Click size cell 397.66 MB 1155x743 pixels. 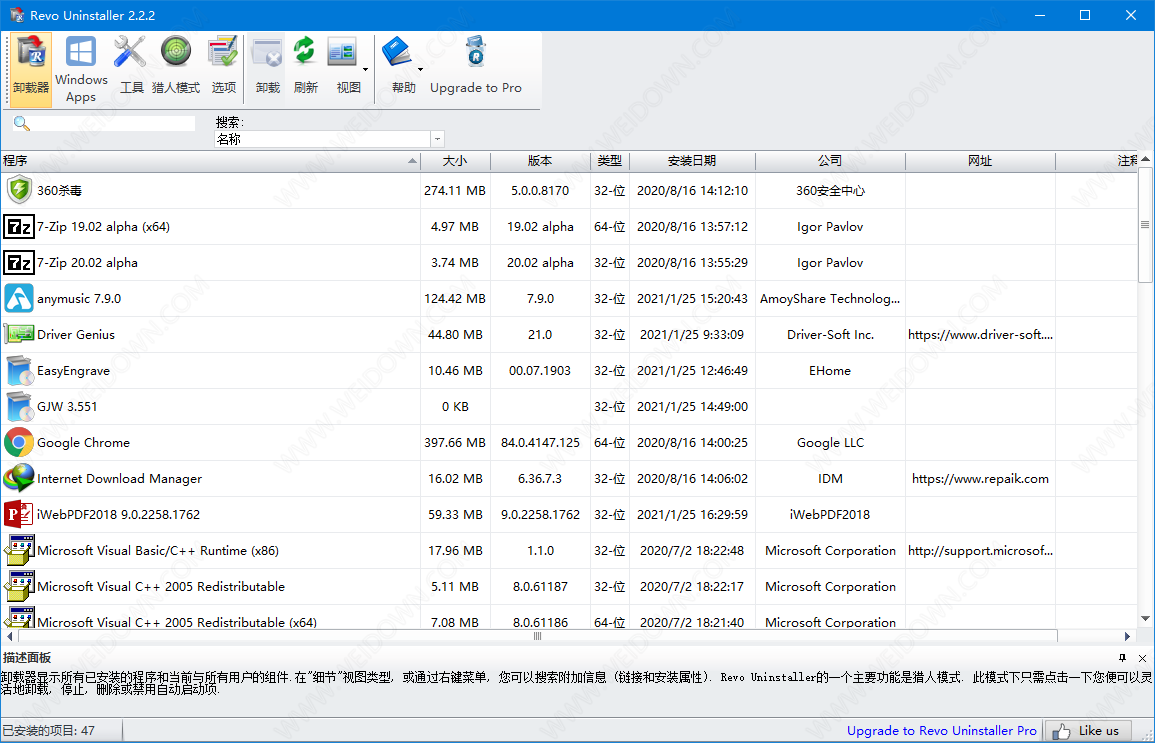[x=455, y=443]
